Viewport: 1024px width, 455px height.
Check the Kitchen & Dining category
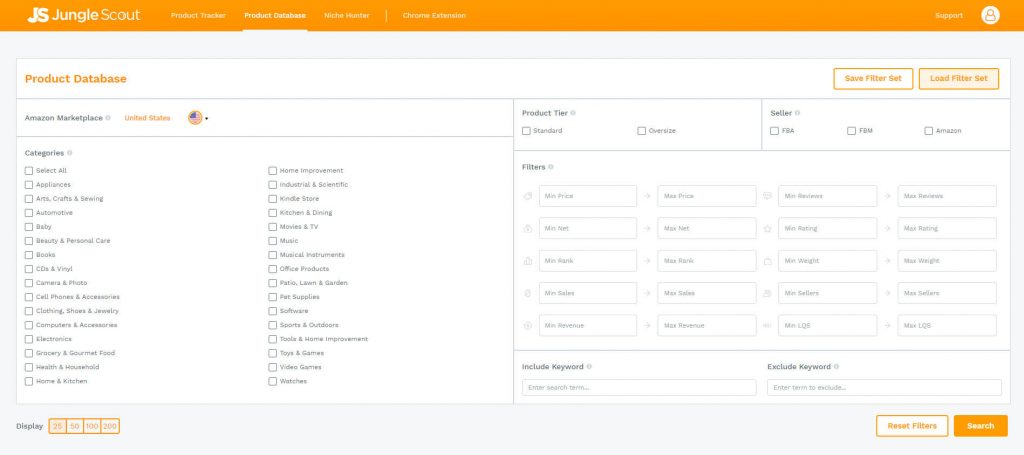(x=272, y=213)
